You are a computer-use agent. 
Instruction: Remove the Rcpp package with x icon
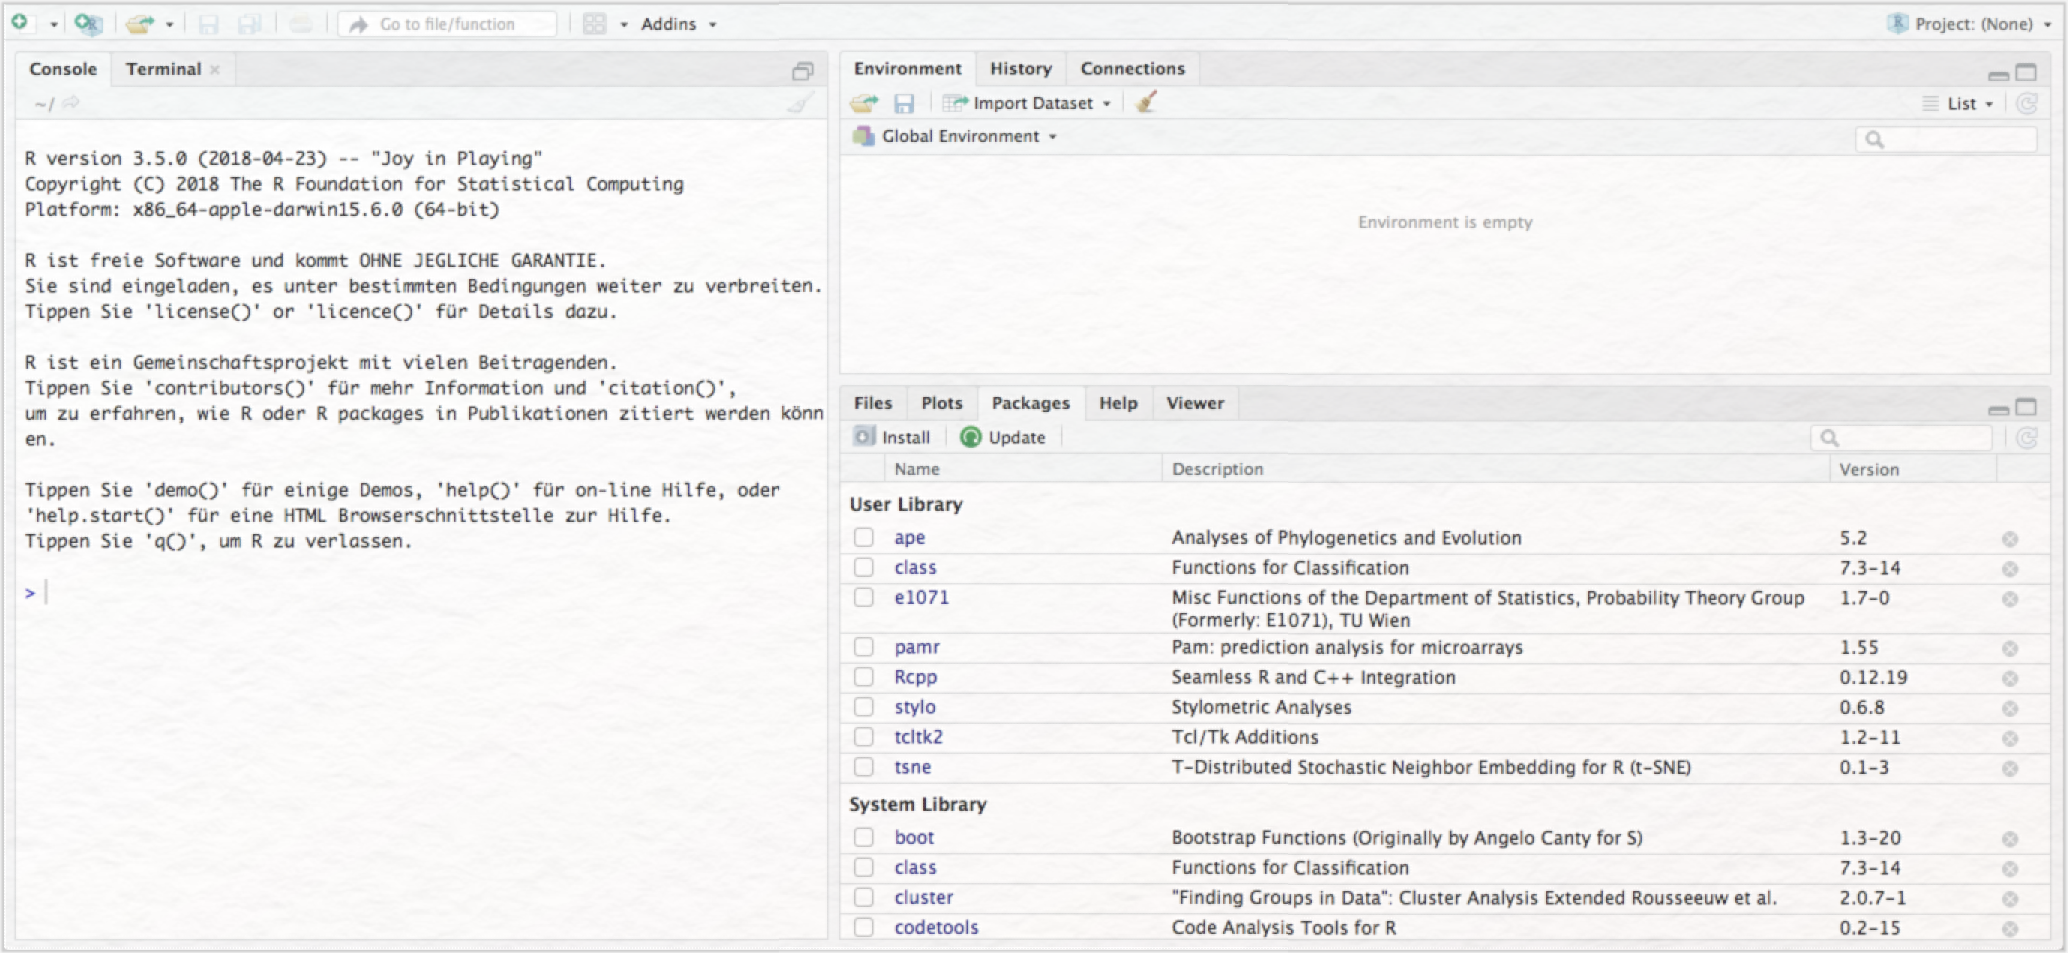2010,679
